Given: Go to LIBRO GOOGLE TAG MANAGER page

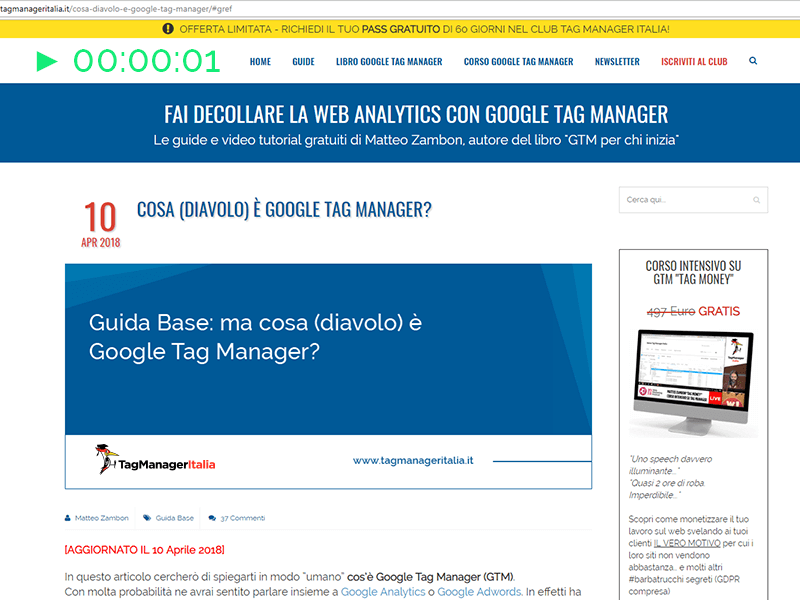Looking at the screenshot, I should click(389, 62).
